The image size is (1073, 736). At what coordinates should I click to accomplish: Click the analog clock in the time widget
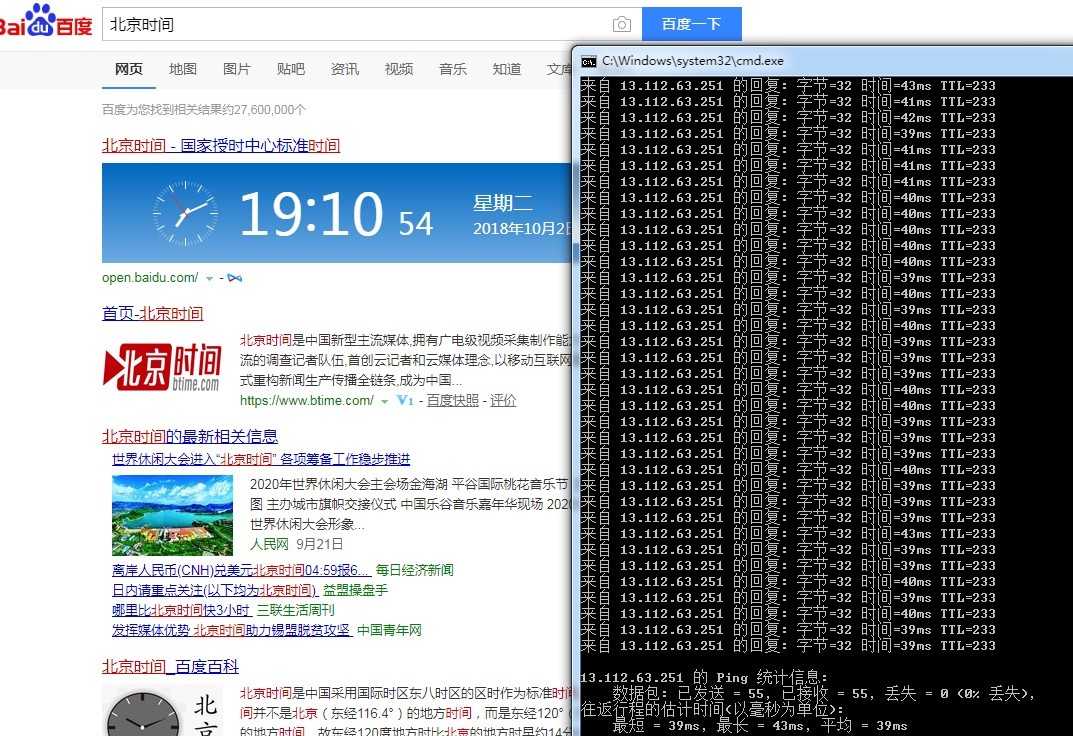(x=184, y=212)
